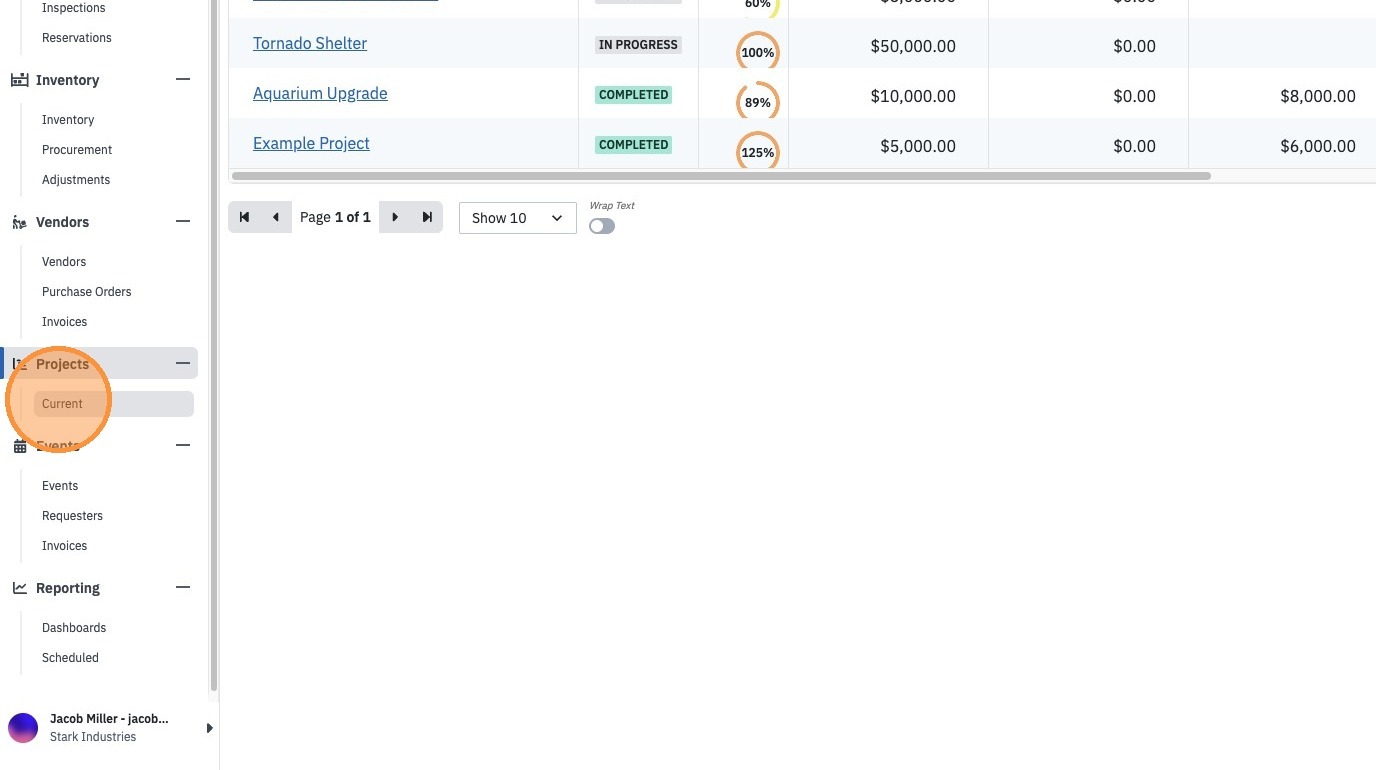Open Purchase Orders in the sidebar

(87, 292)
